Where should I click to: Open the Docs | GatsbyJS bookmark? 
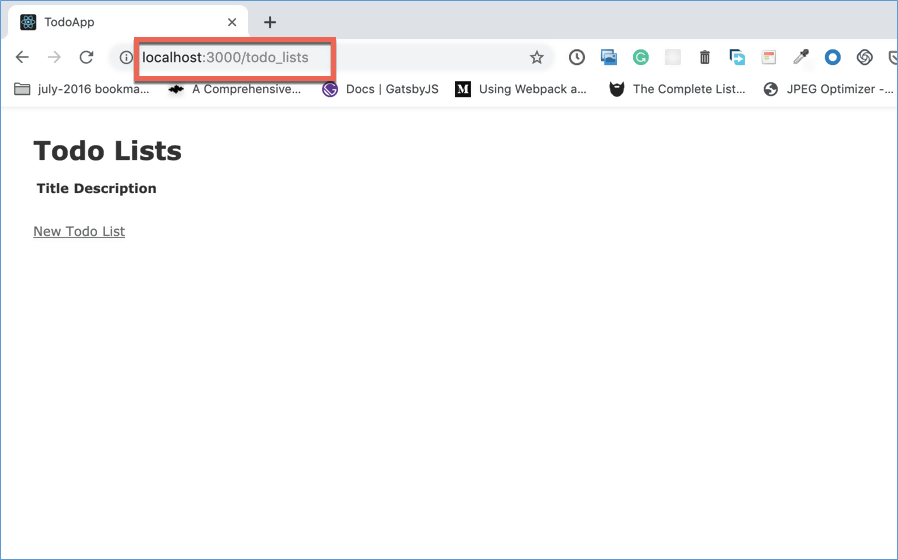[x=380, y=89]
